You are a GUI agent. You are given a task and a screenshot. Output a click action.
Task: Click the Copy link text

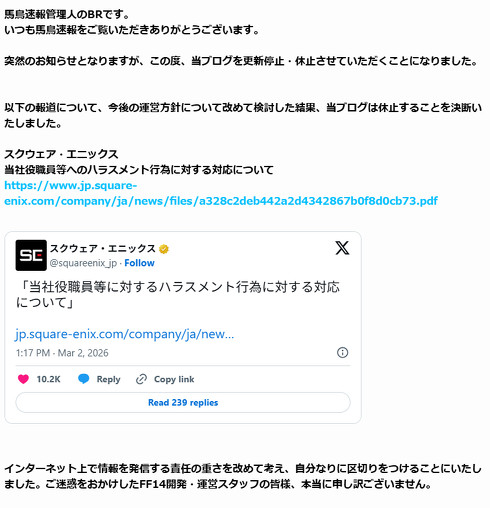pyautogui.click(x=174, y=379)
